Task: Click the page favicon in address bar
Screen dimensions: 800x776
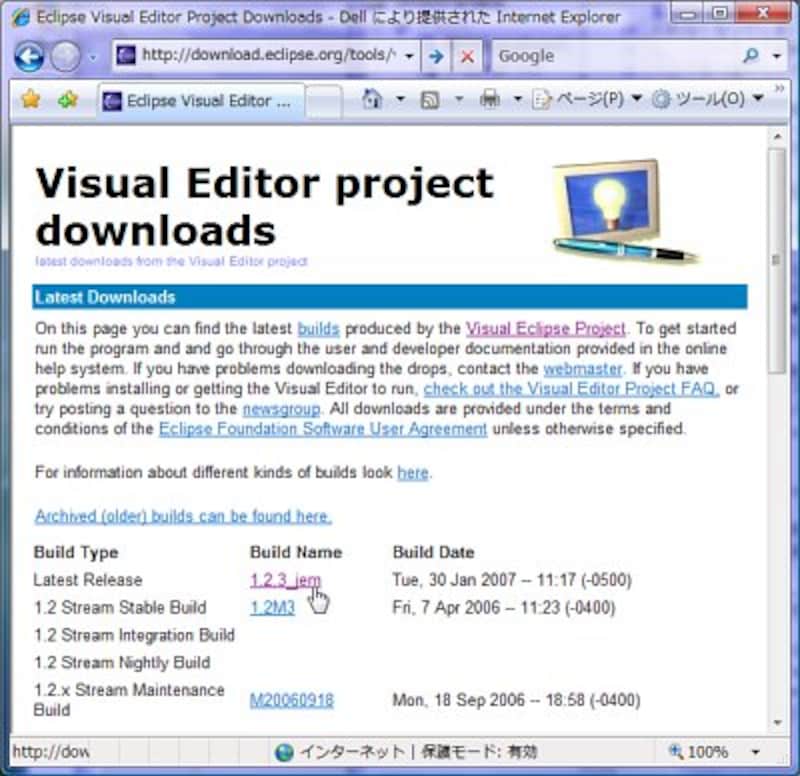Action: click(x=126, y=55)
